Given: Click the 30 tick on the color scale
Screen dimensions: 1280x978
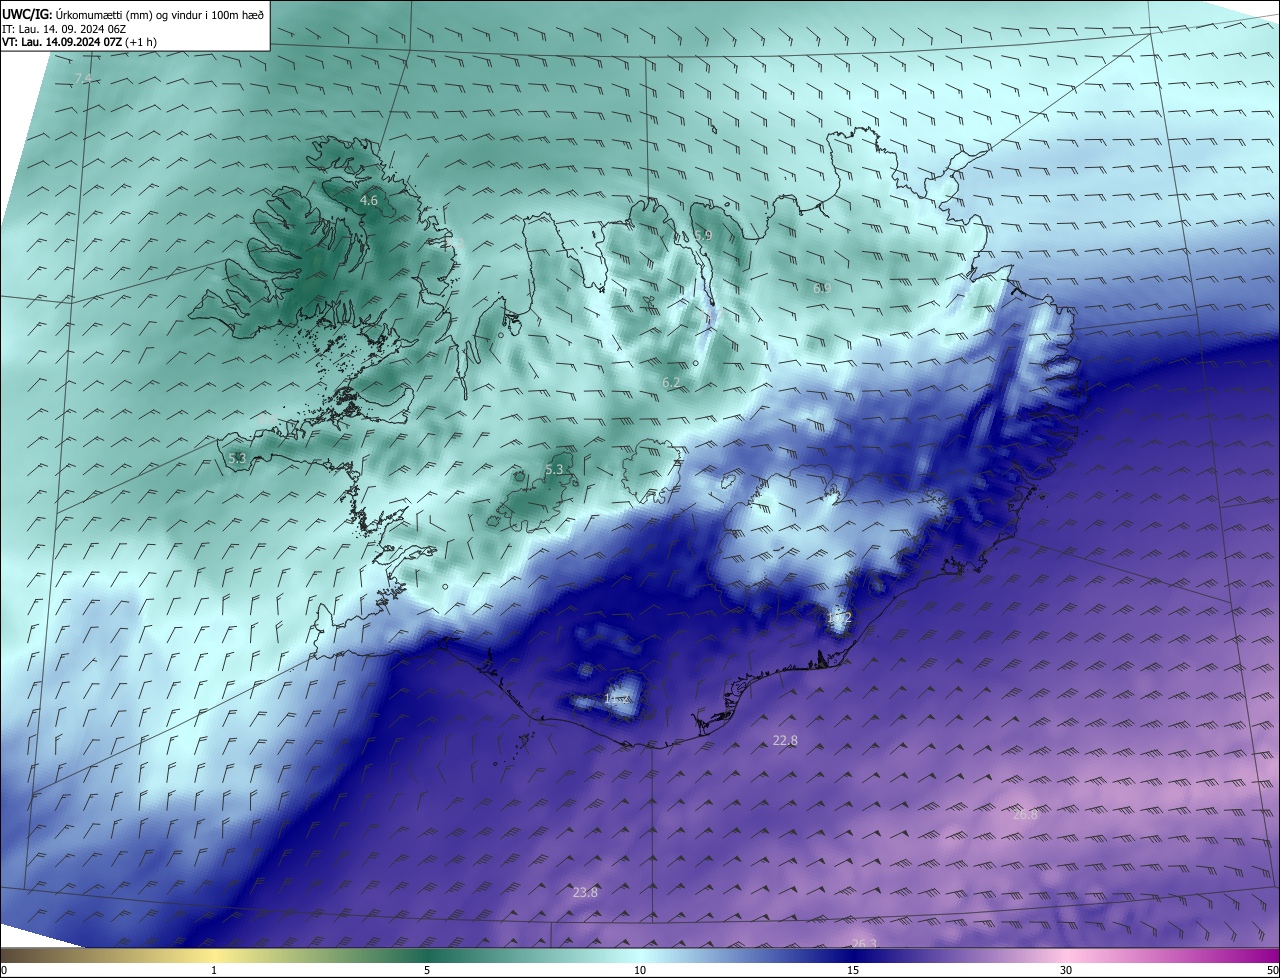Looking at the screenshot, I should [1066, 970].
